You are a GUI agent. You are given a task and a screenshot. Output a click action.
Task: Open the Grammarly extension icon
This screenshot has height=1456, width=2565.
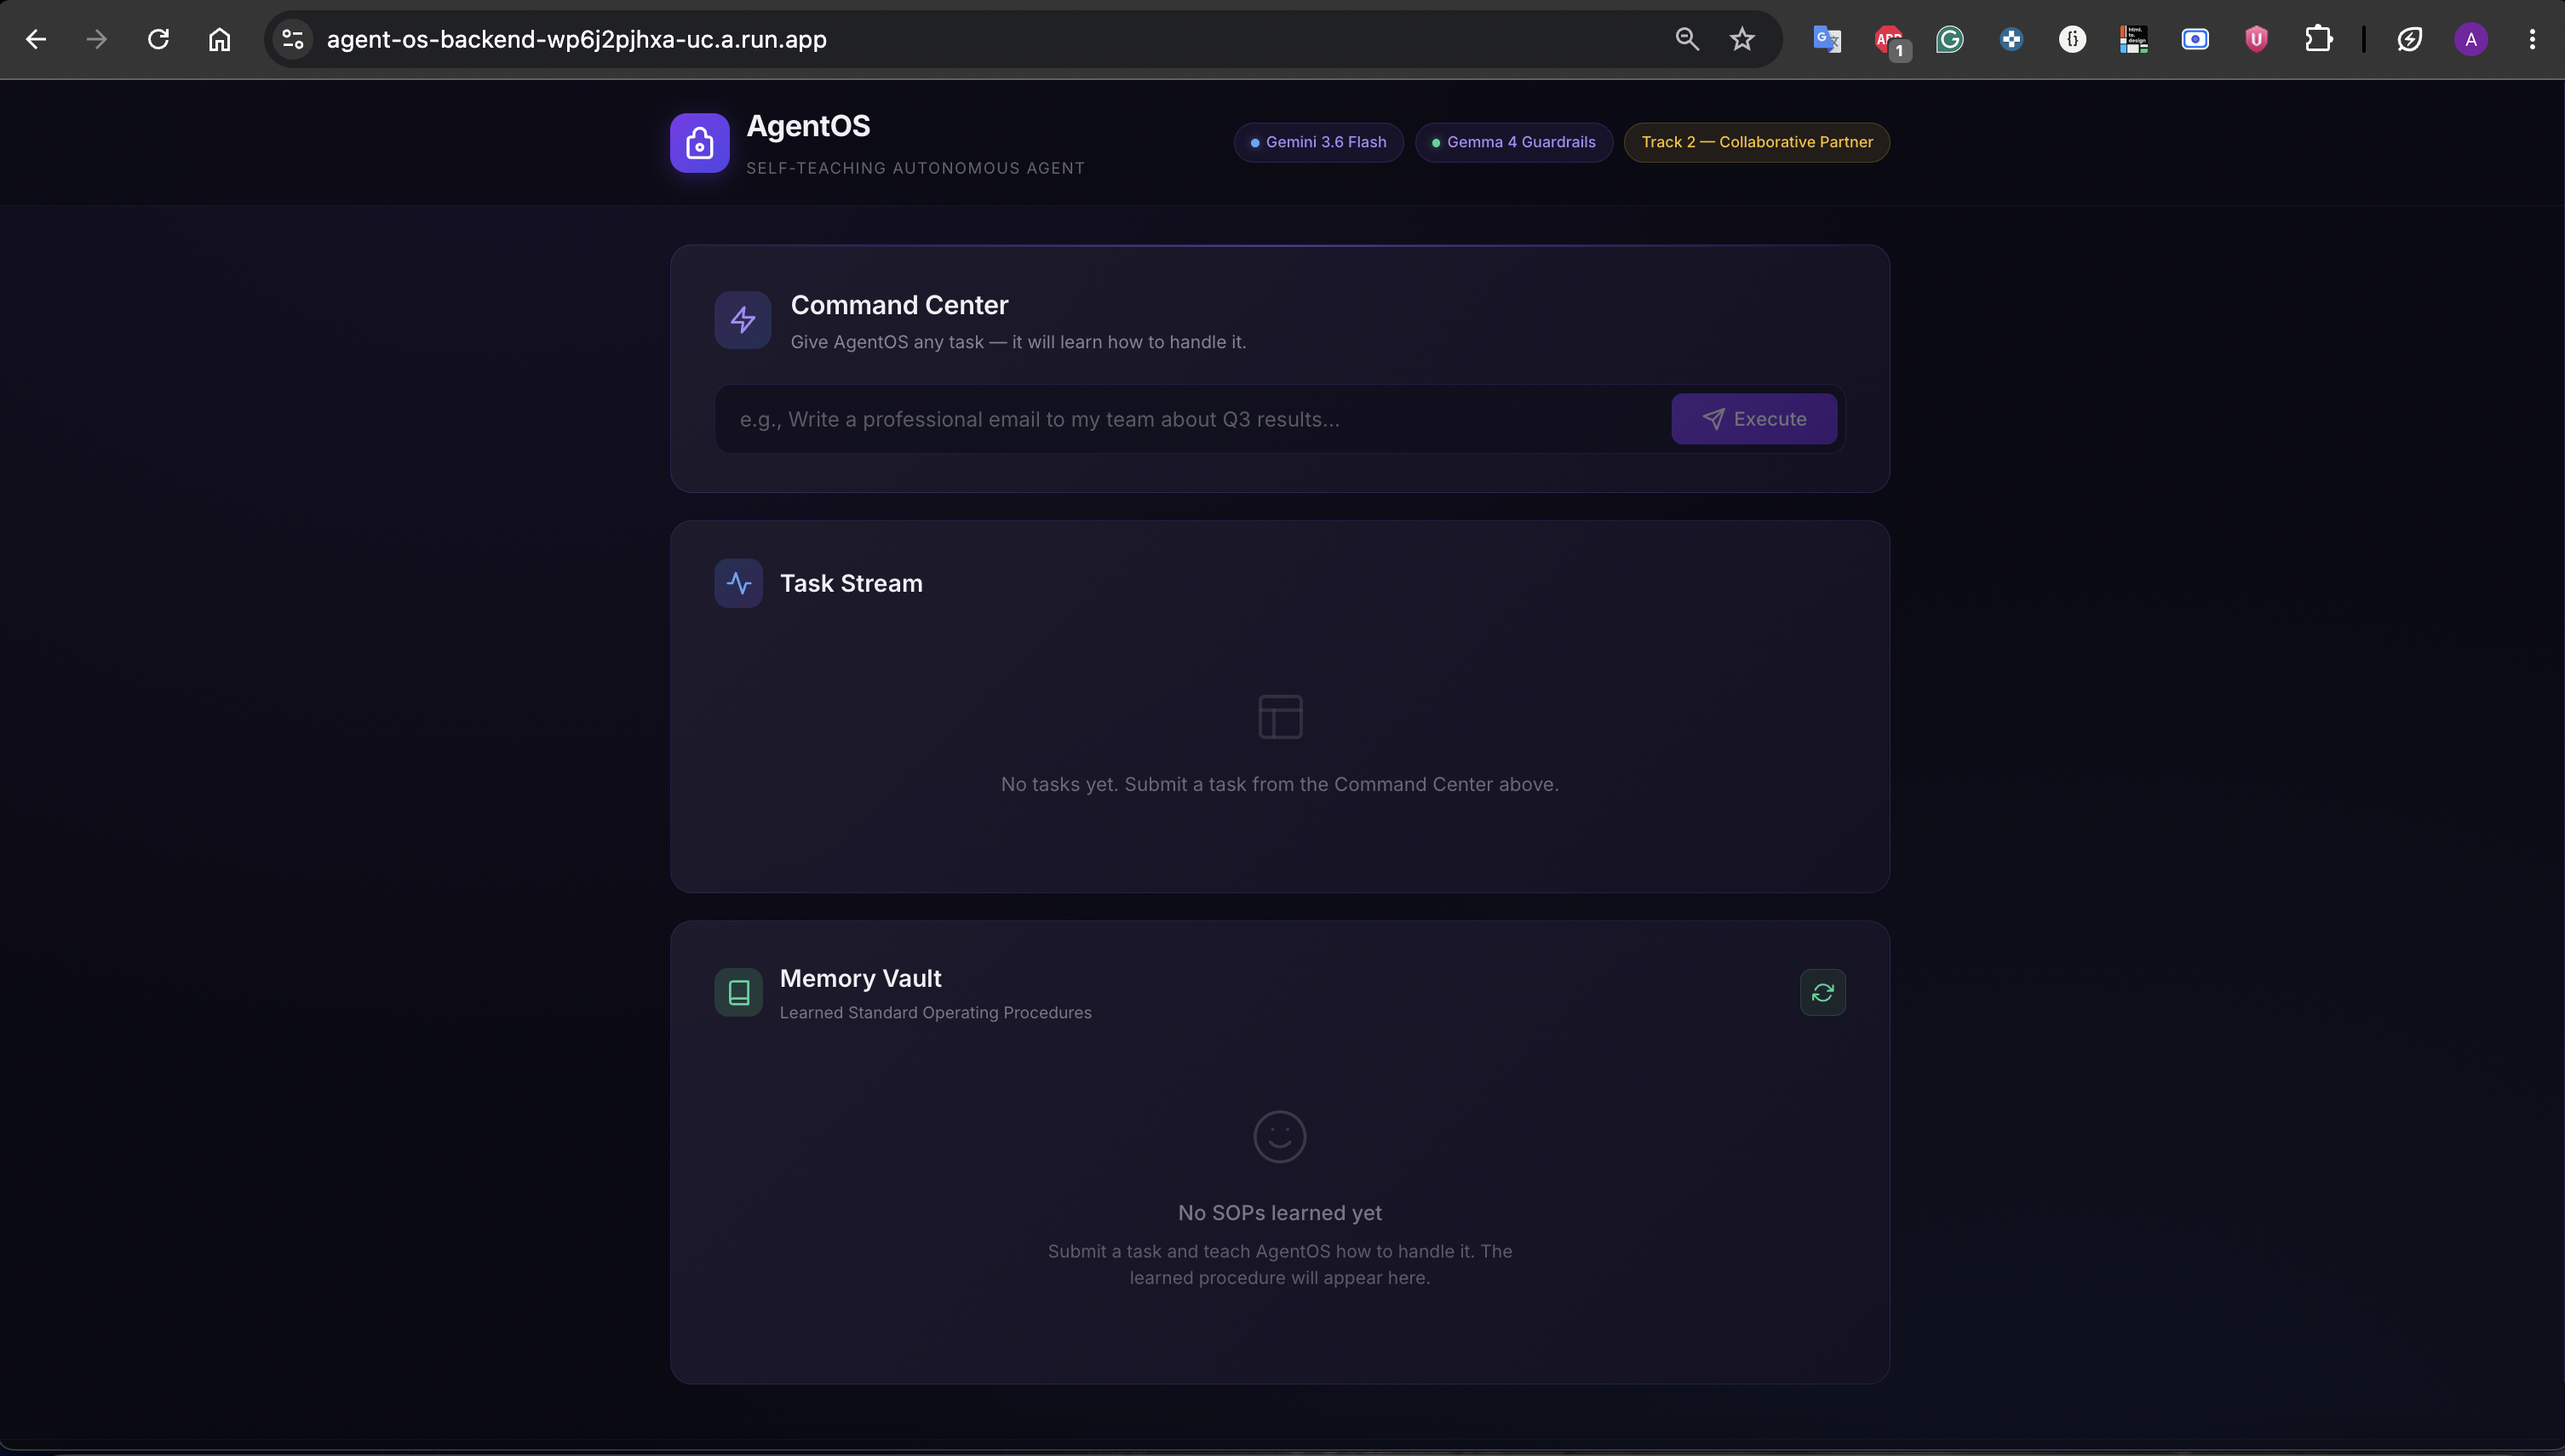coord(1949,39)
